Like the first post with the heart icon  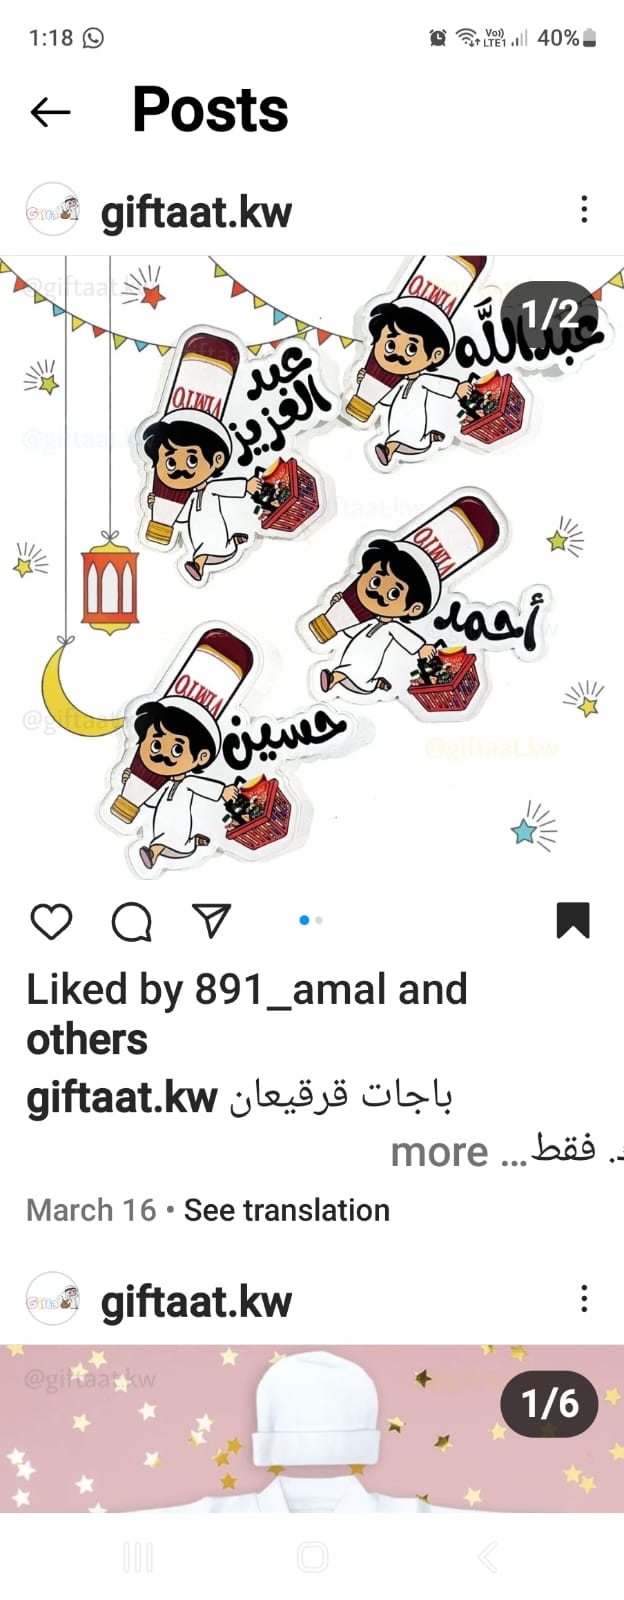pos(51,921)
